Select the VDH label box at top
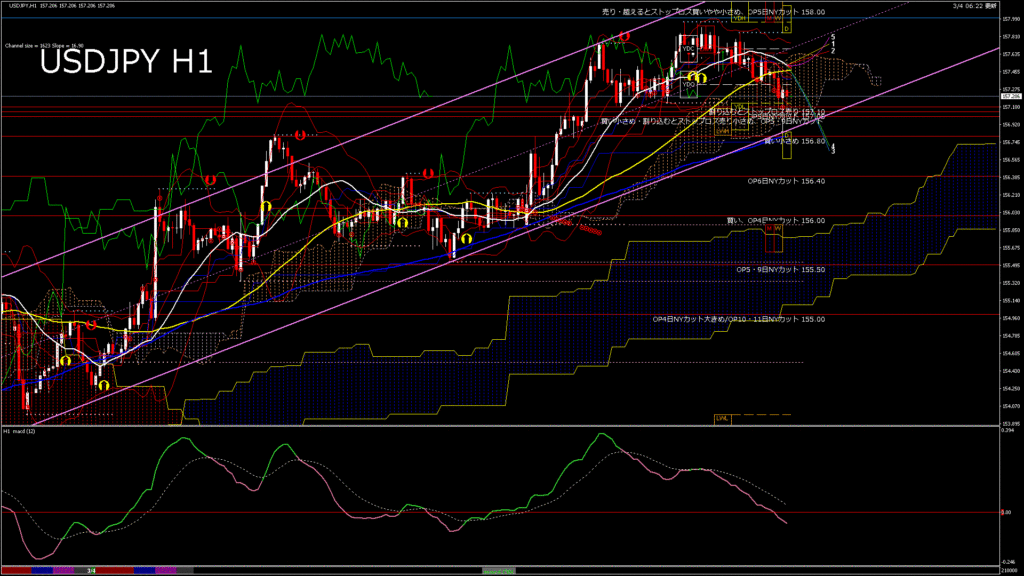Image resolution: width=1024 pixels, height=576 pixels. coord(740,18)
